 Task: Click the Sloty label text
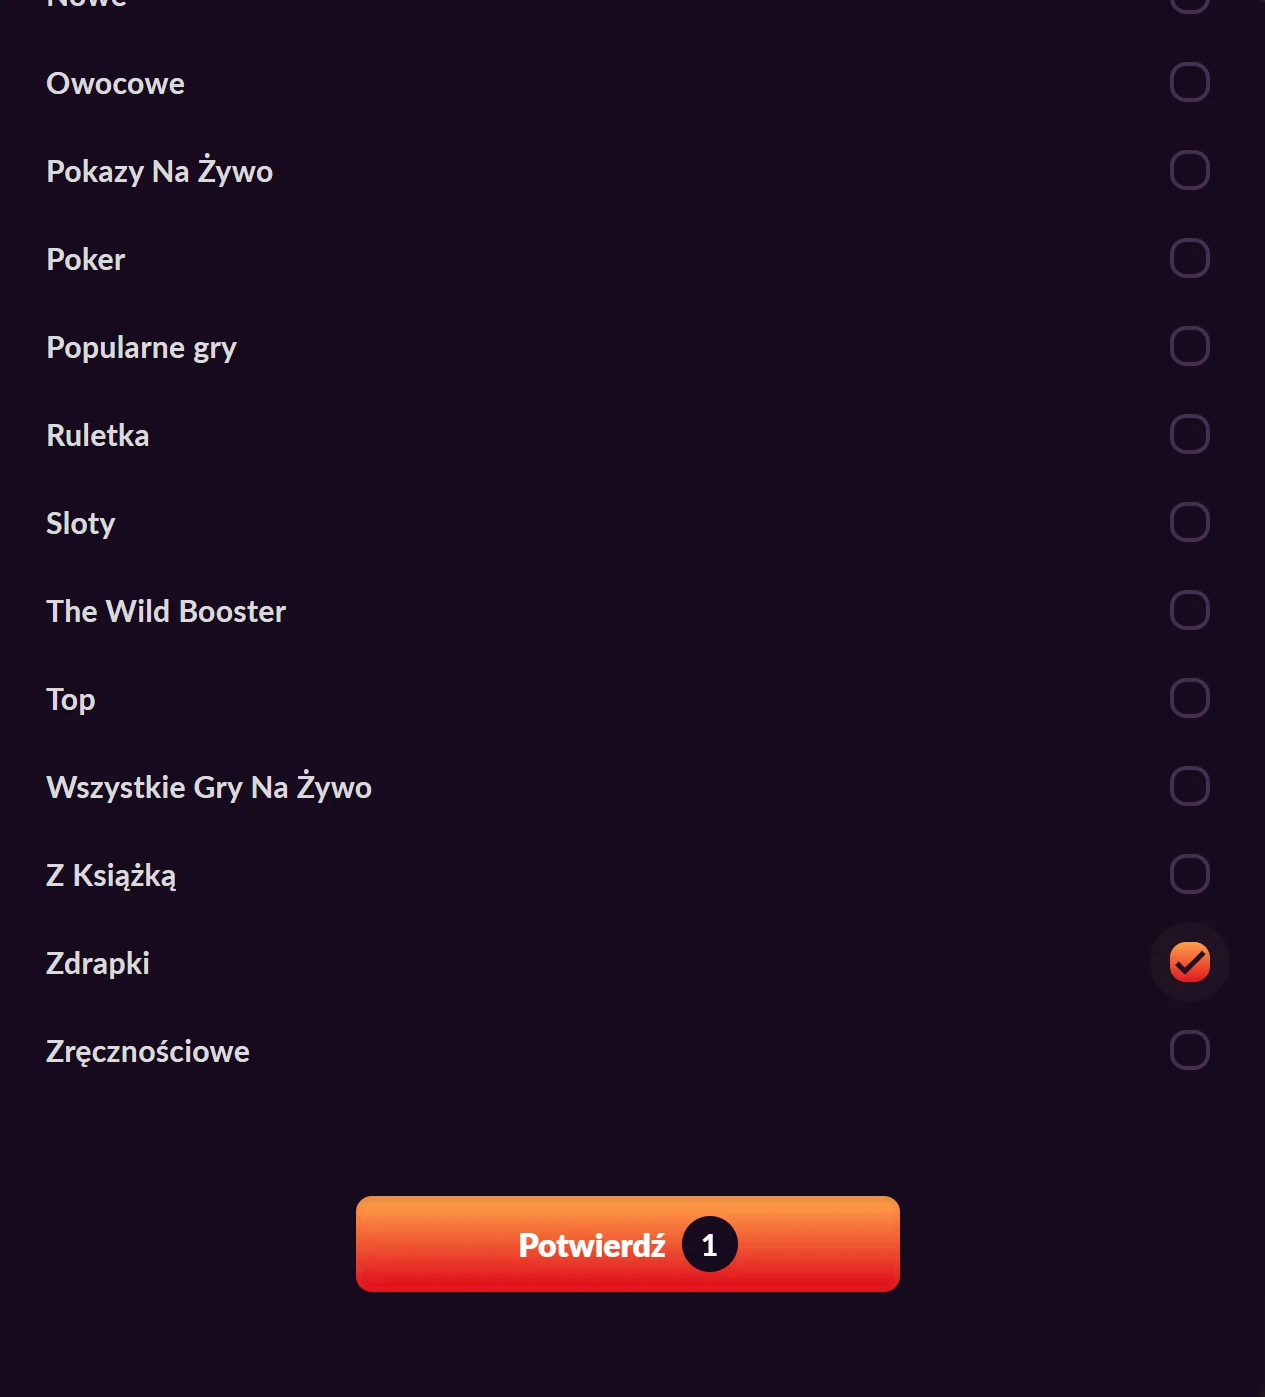click(x=80, y=522)
